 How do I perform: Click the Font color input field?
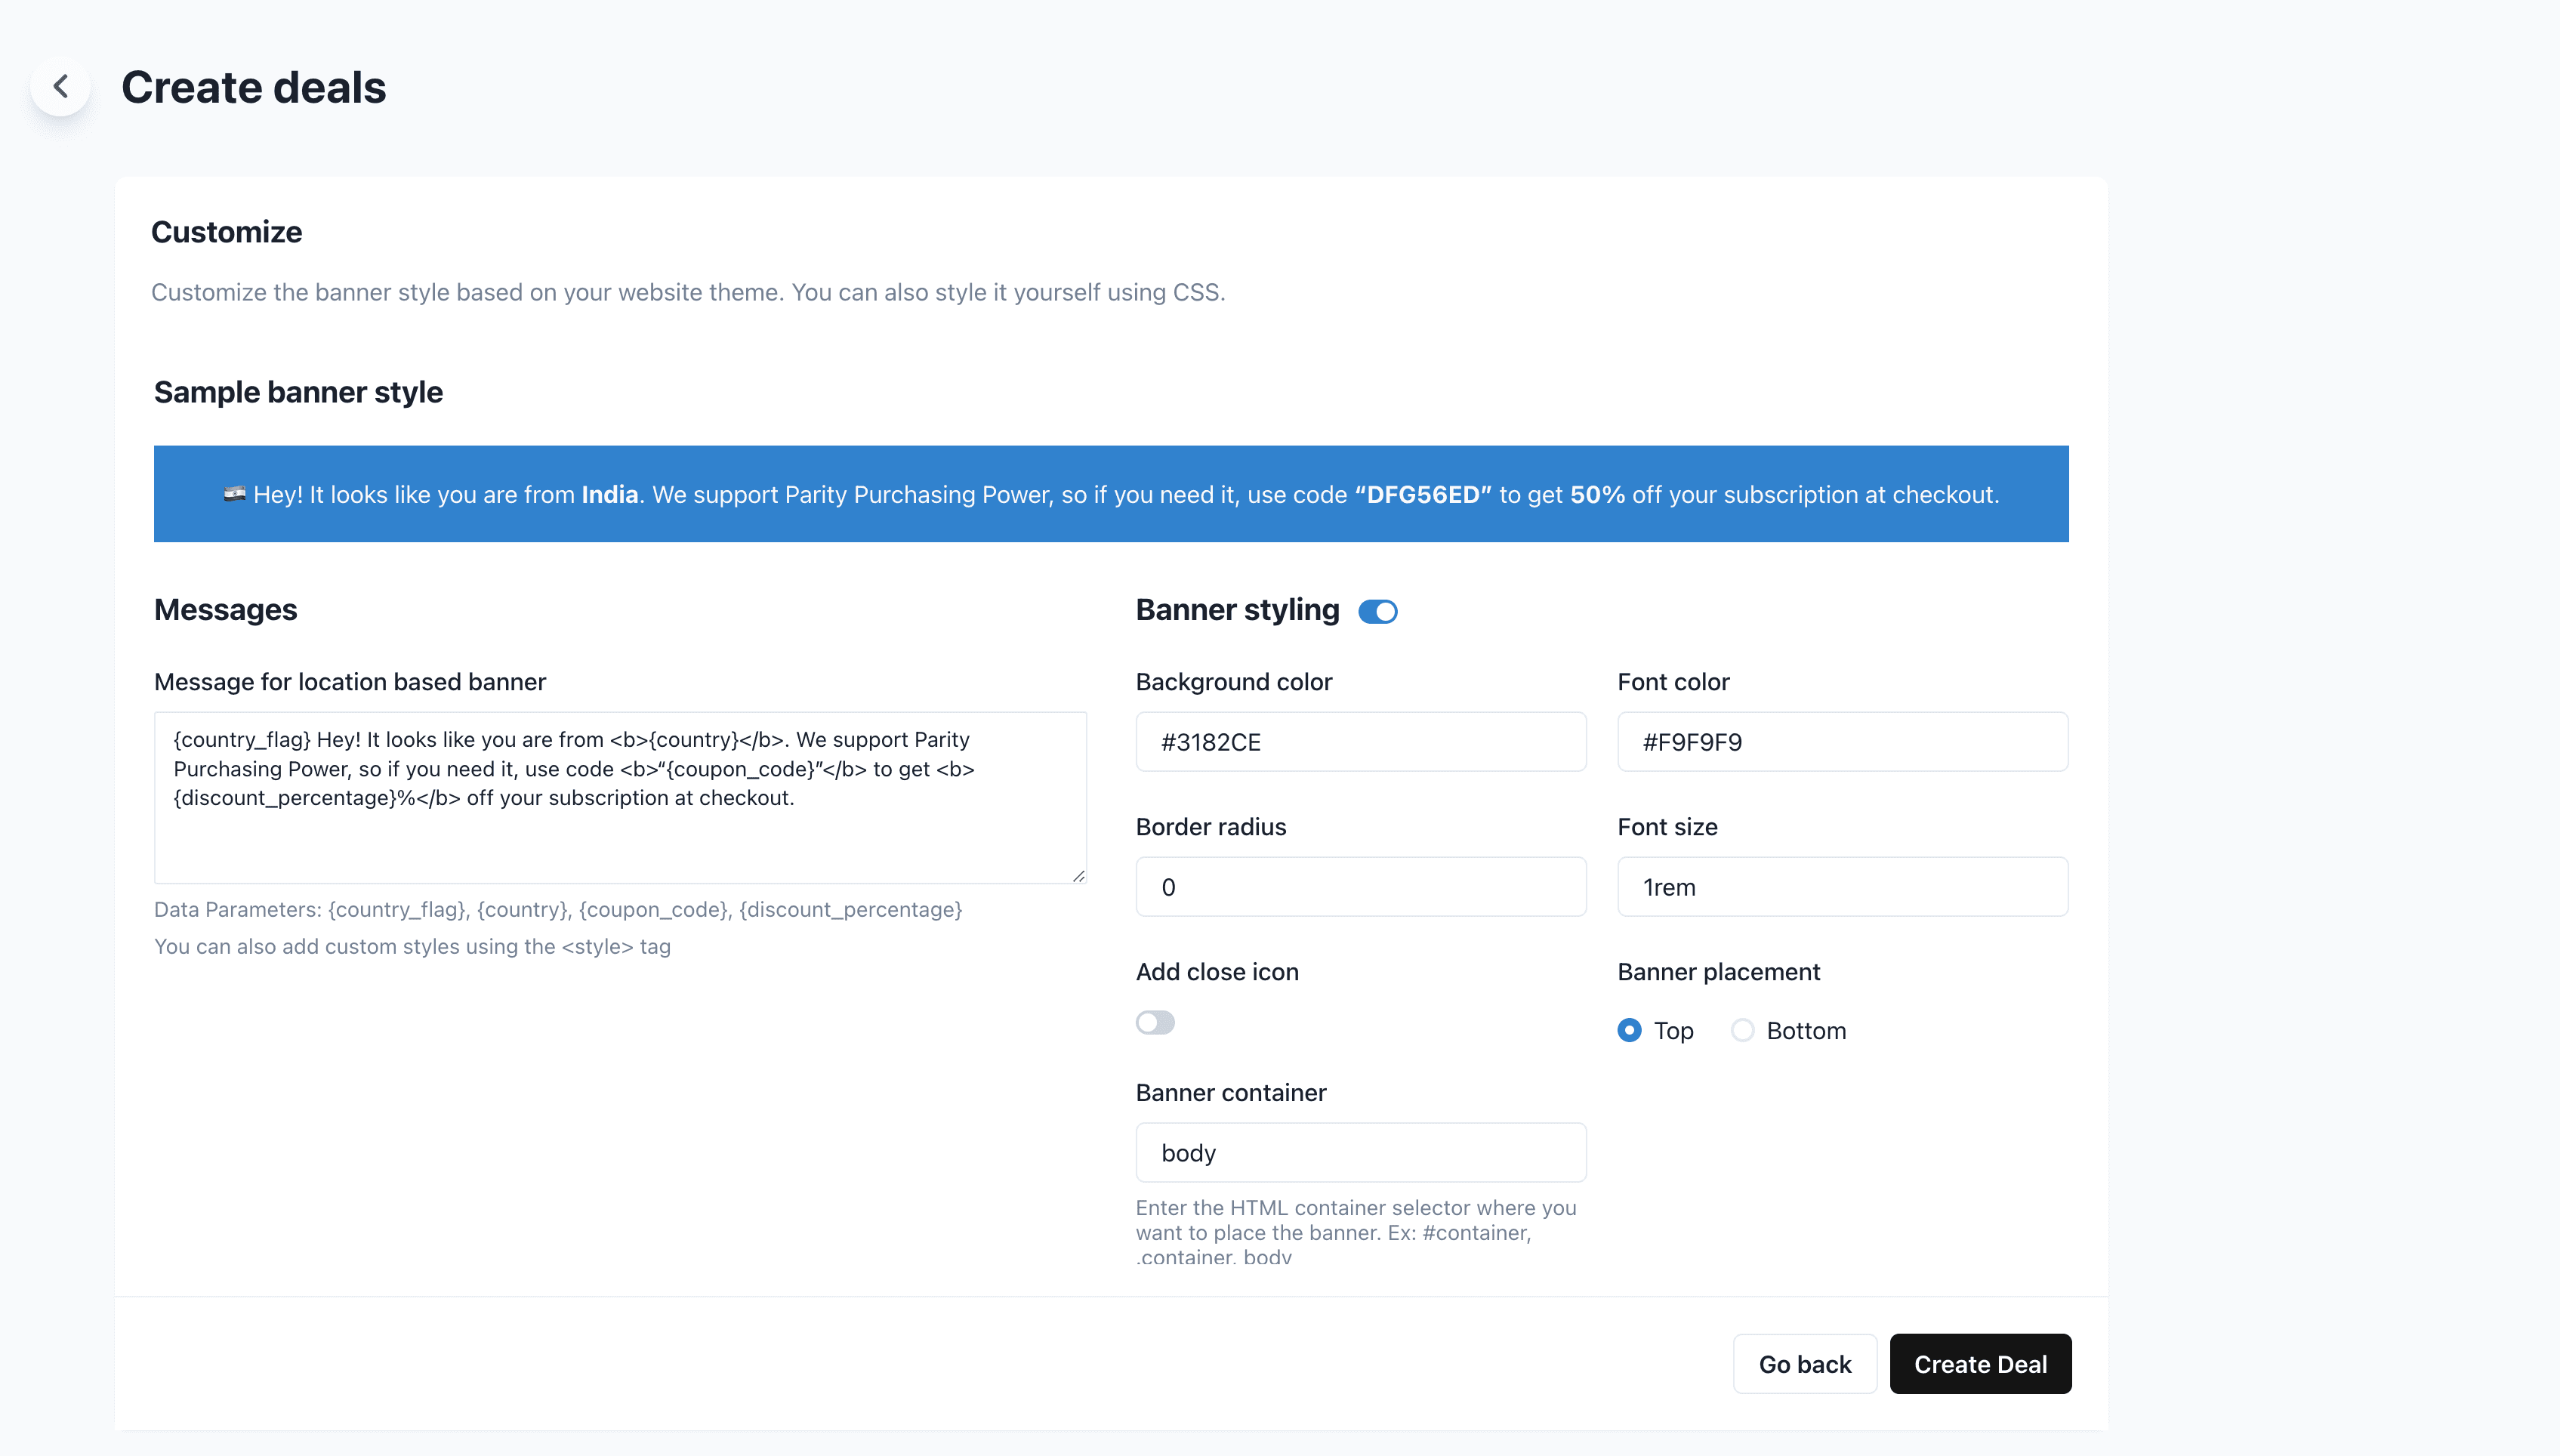pyautogui.click(x=1843, y=740)
